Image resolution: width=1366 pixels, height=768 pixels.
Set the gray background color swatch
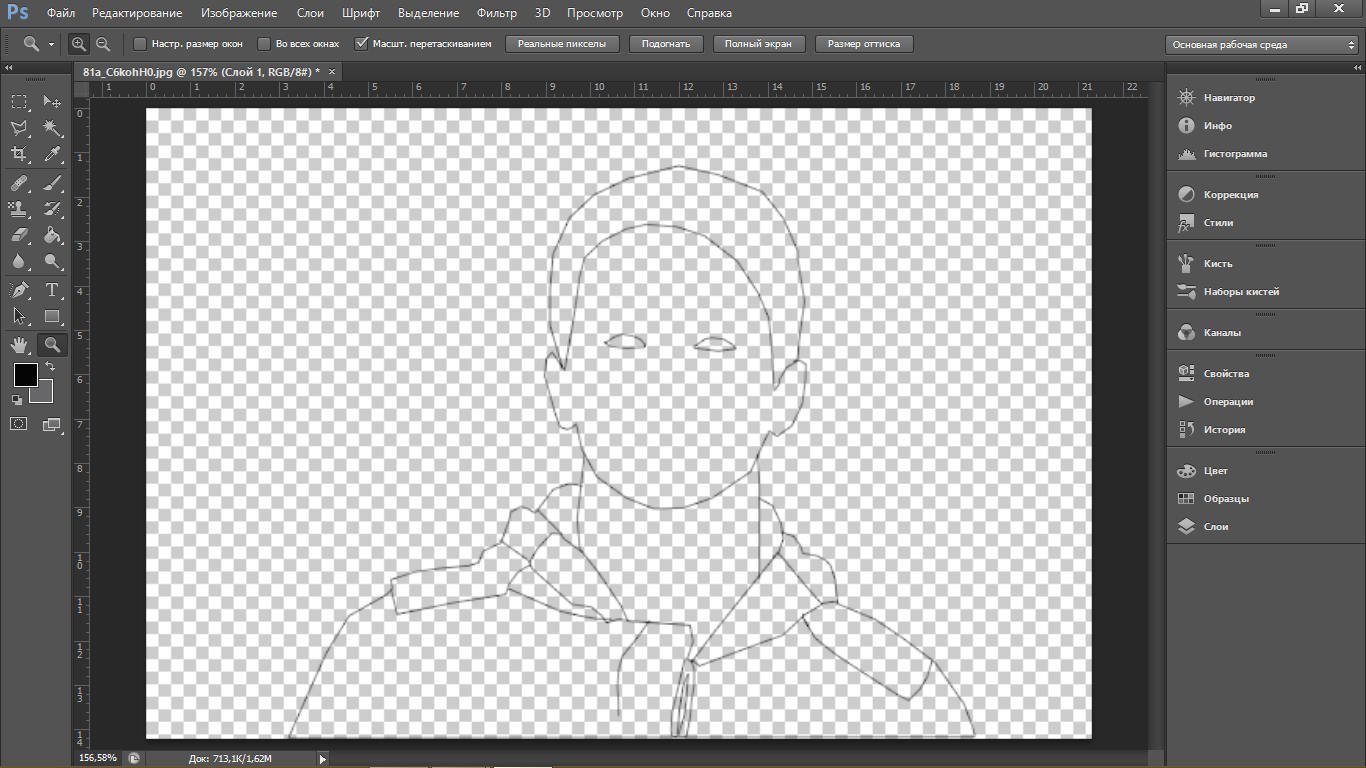pos(44,394)
